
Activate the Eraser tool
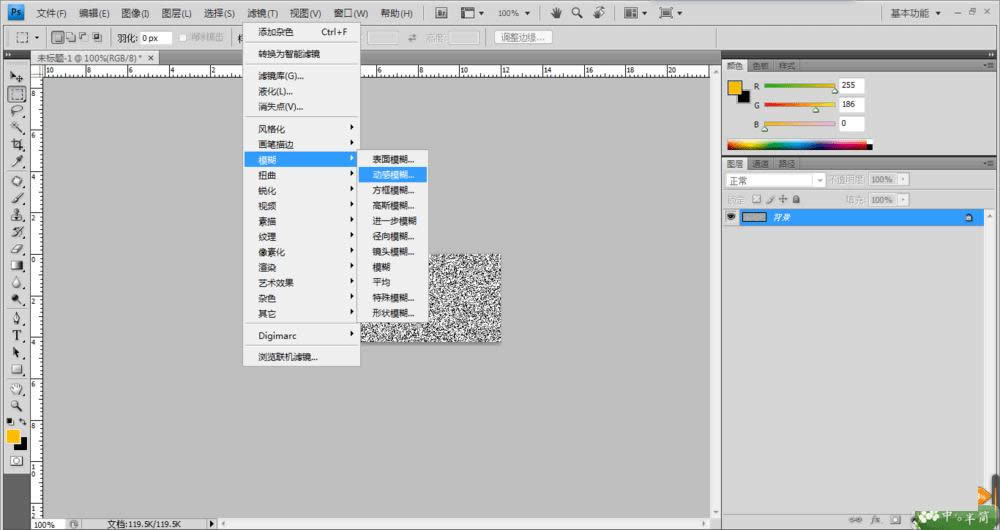(17, 248)
